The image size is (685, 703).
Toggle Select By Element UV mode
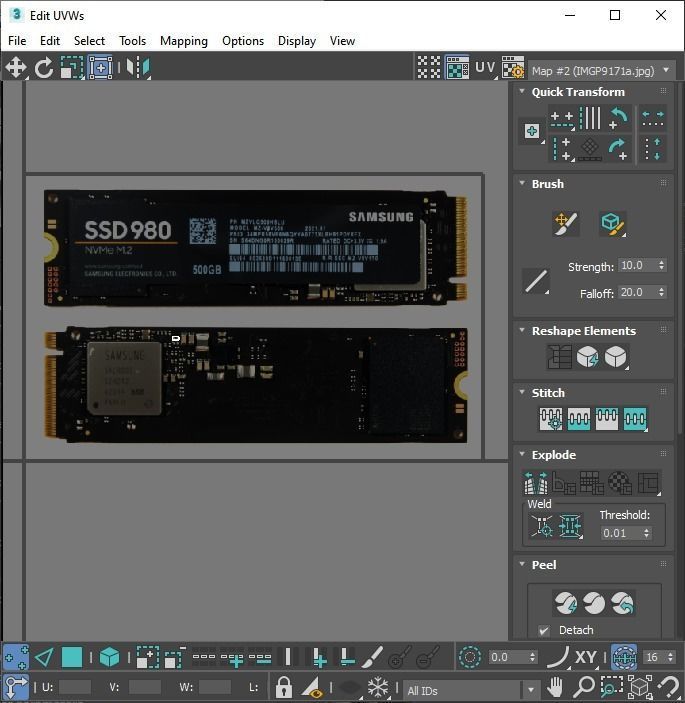coord(109,657)
